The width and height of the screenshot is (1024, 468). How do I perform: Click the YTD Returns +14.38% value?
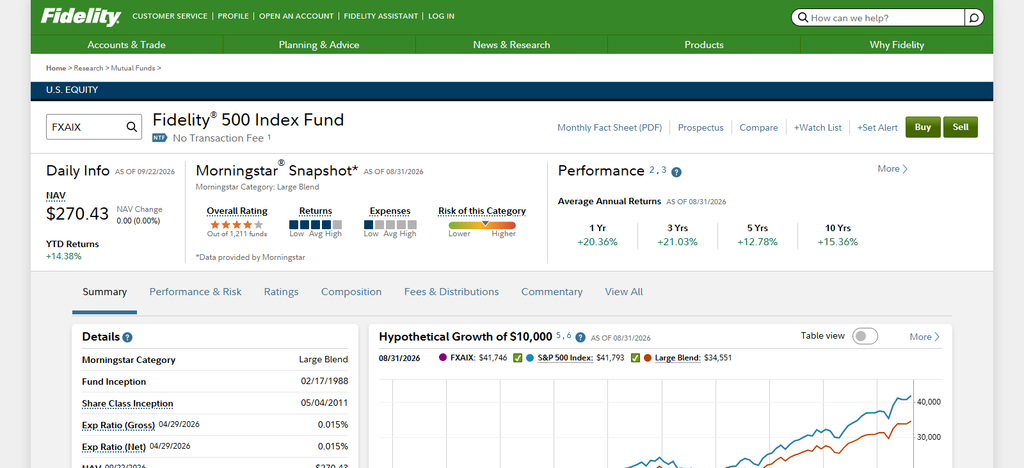(64, 257)
